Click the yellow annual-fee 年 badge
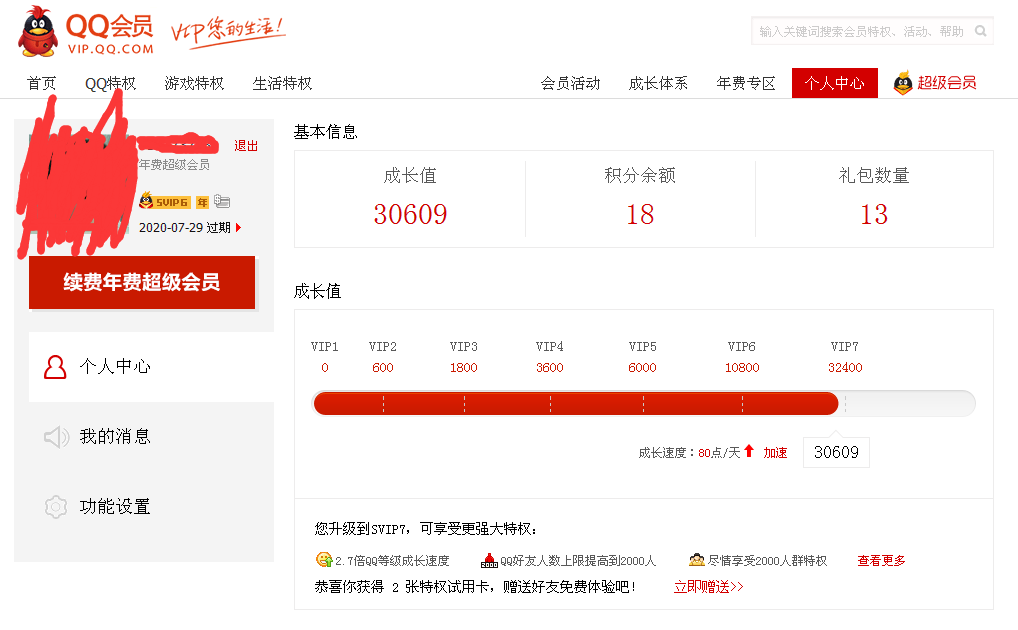1018x630 pixels. point(203,203)
